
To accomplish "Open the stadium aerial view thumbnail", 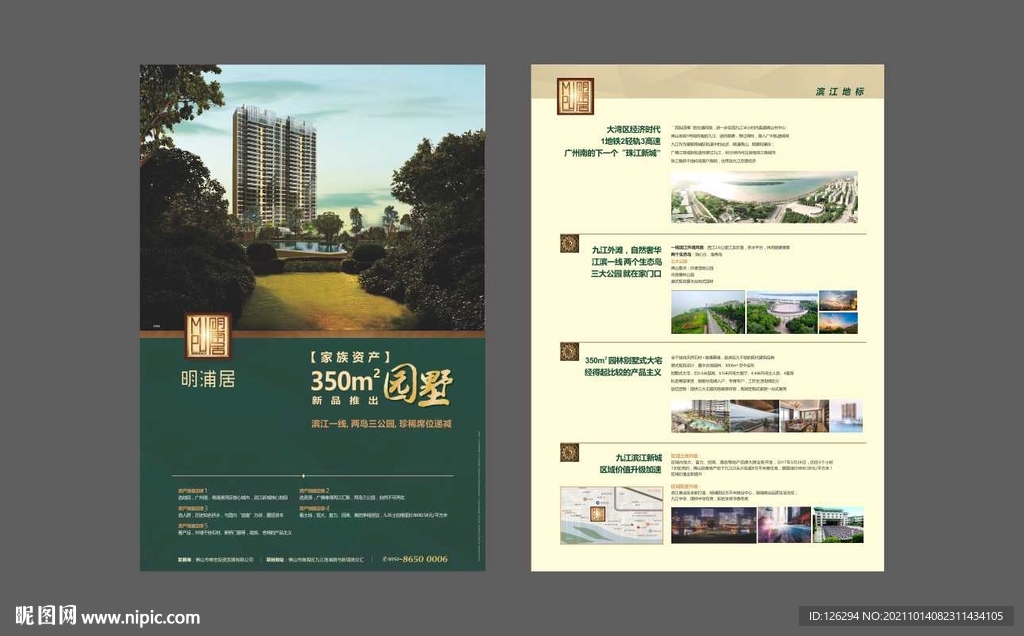I will pos(782,312).
